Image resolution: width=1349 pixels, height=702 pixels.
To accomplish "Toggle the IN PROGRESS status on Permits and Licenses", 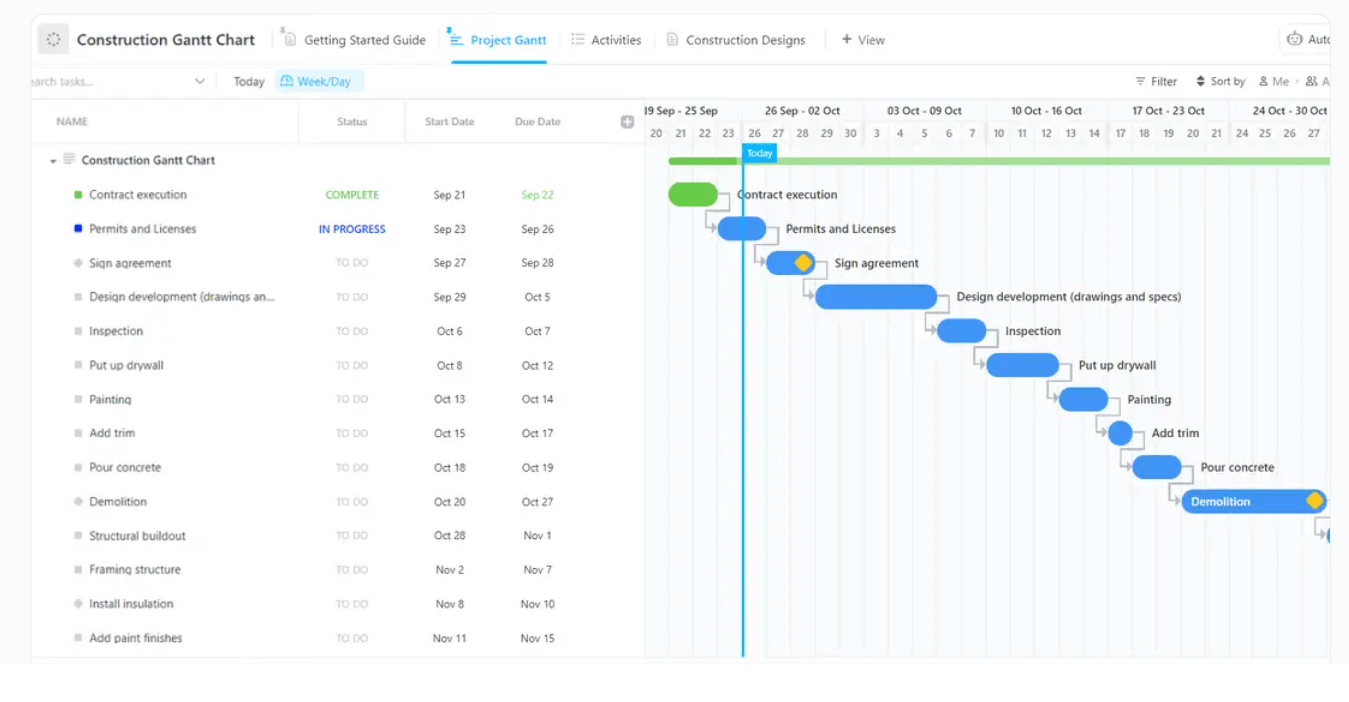I will 352,229.
